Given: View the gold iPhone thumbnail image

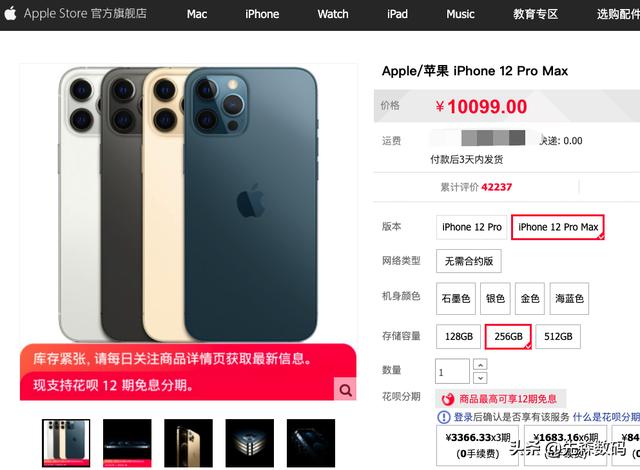Looking at the screenshot, I should (188, 443).
